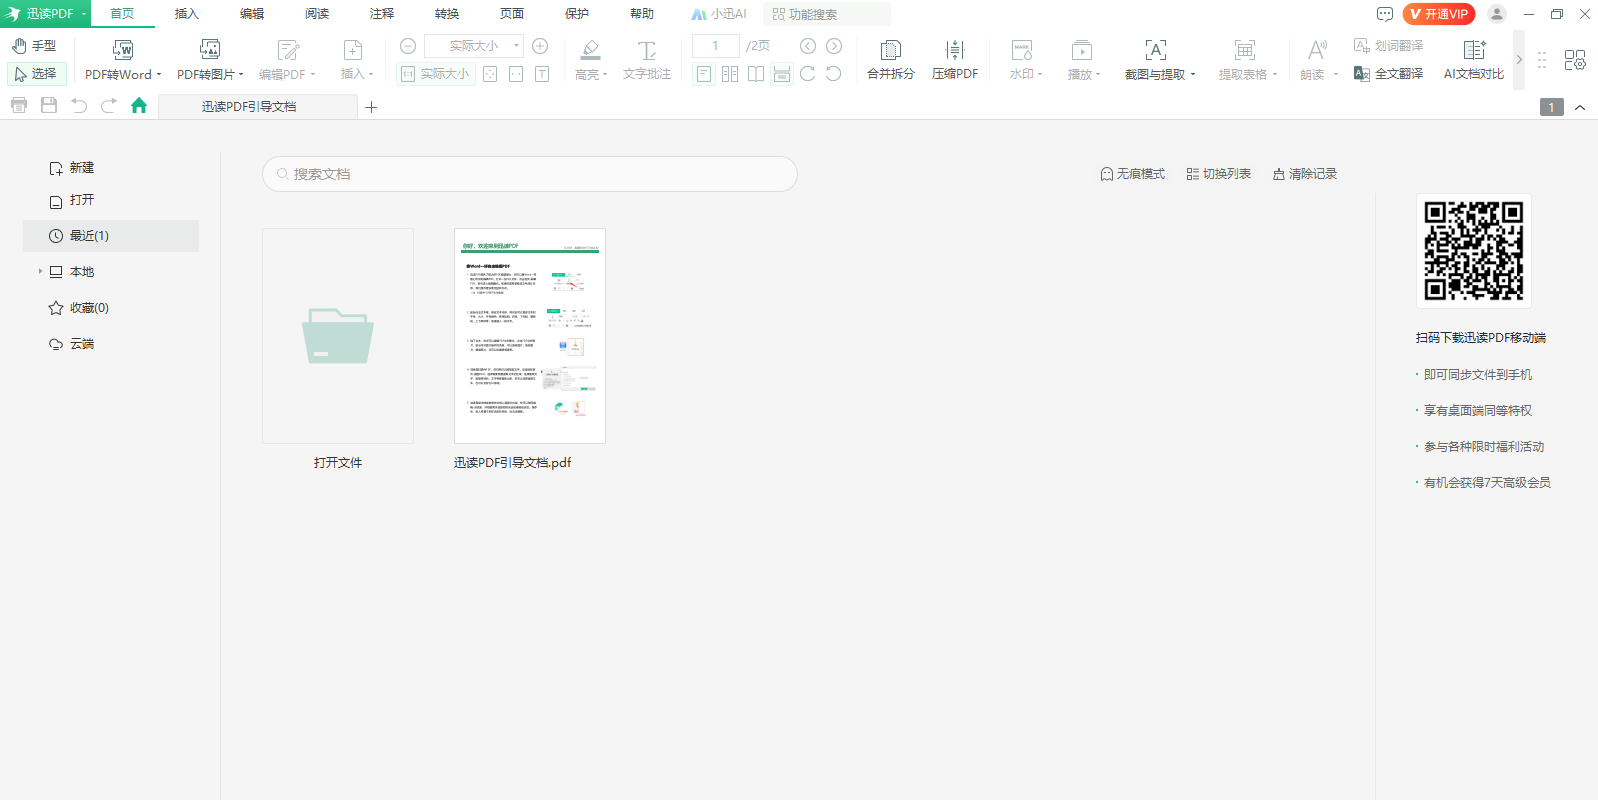Viewport: 1598px width, 800px height.
Task: Toggle the 选择 selection tool
Action: (x=36, y=74)
